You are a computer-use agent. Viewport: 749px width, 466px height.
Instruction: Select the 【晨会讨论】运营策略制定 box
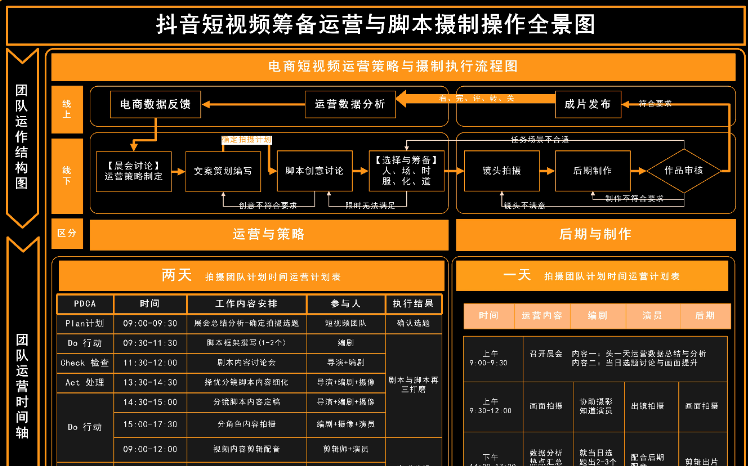(134, 171)
